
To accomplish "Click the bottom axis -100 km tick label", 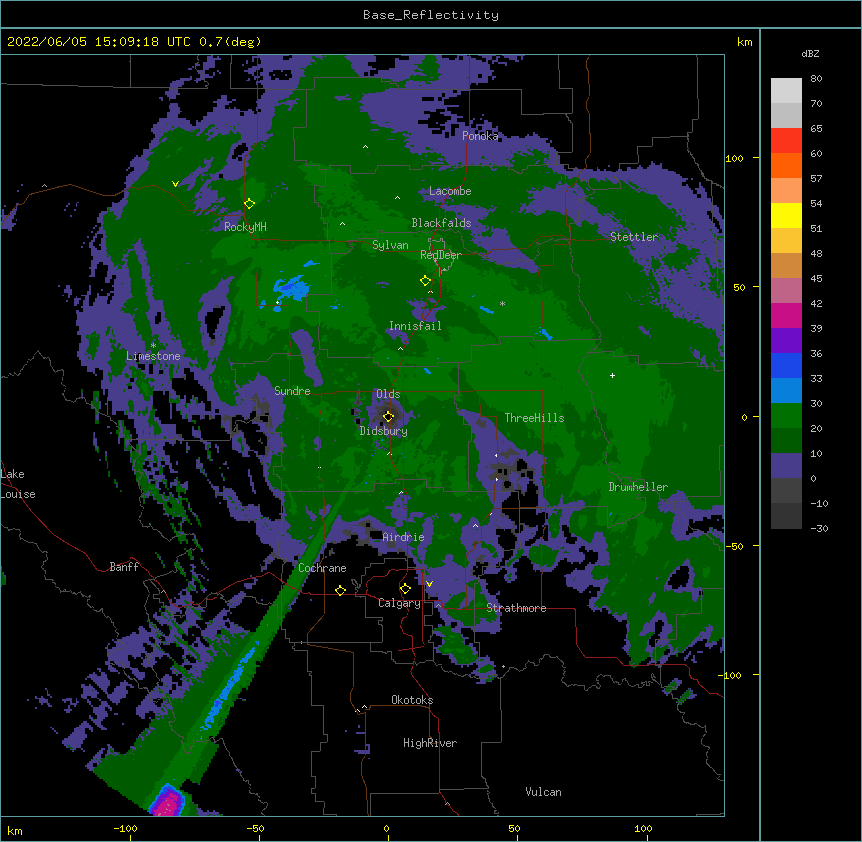I will [125, 828].
